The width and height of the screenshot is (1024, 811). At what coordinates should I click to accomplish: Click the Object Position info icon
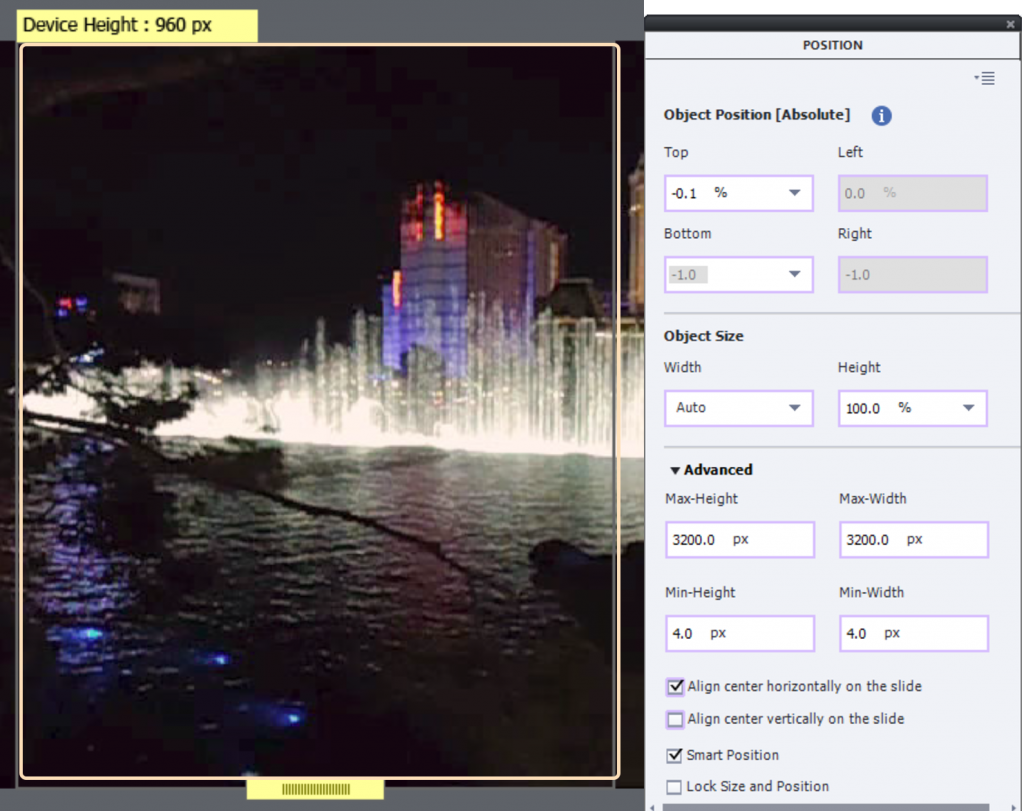tap(881, 116)
